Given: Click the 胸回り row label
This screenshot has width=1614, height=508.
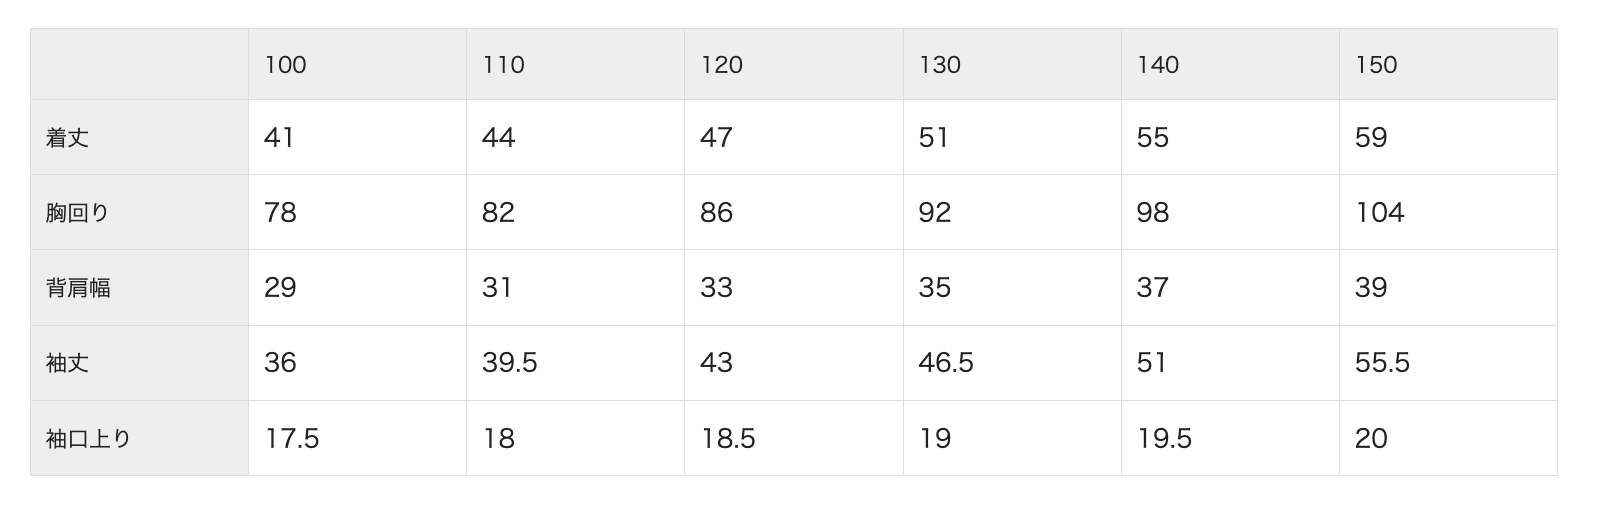Looking at the screenshot, I should pos(77,213).
